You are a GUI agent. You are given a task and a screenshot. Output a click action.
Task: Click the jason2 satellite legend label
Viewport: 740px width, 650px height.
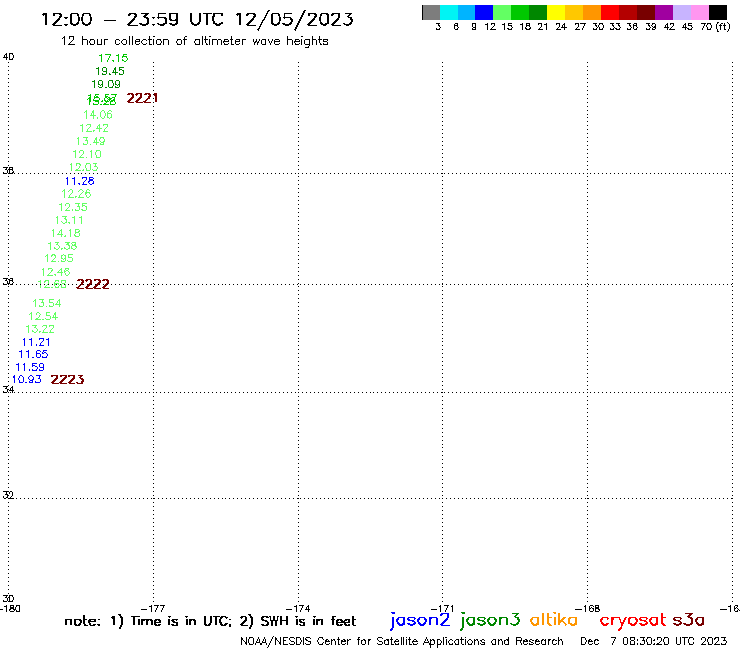click(x=420, y=620)
